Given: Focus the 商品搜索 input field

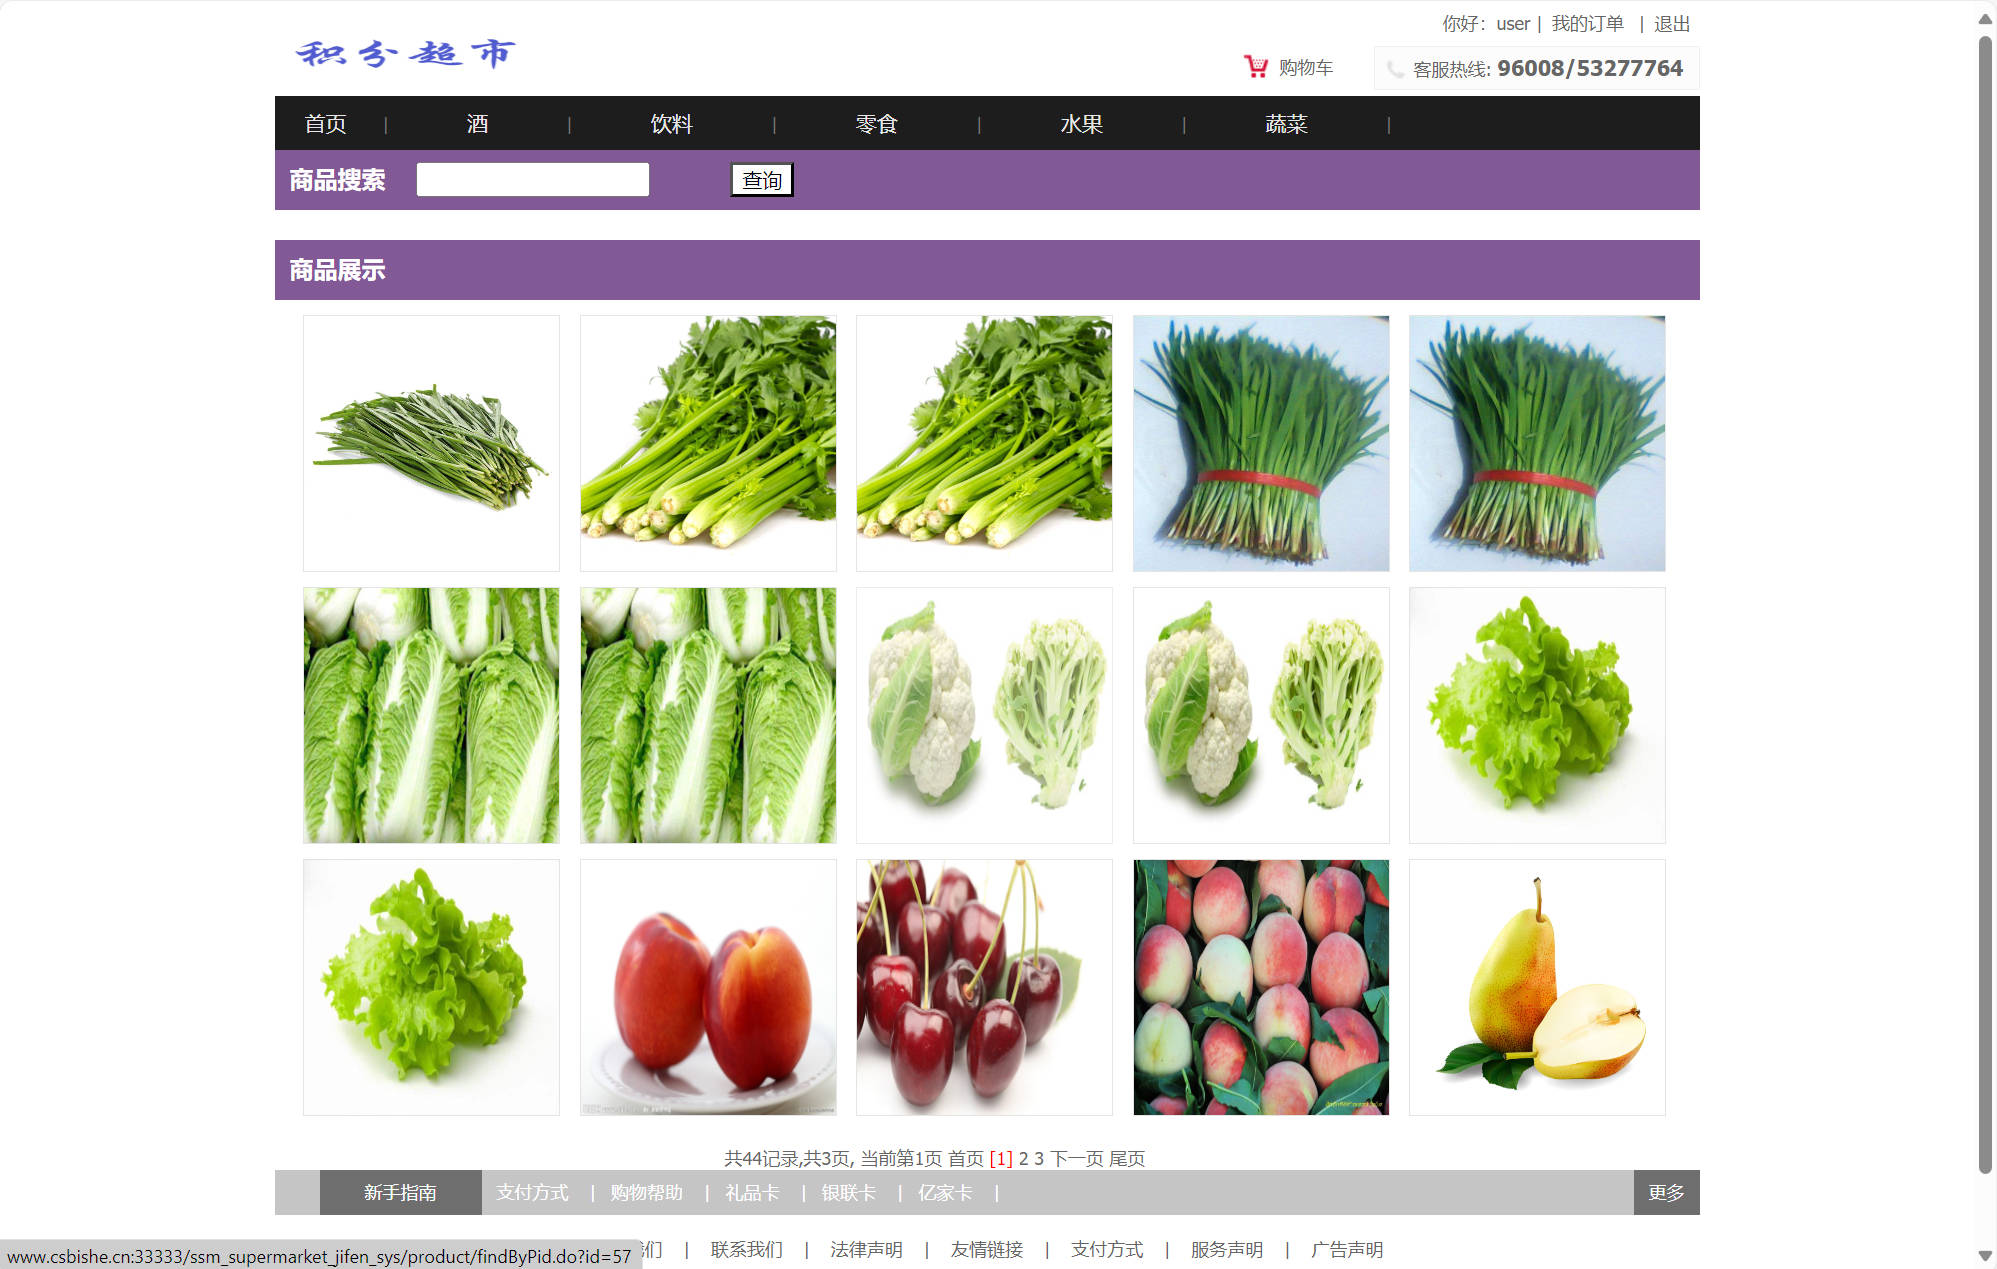Looking at the screenshot, I should 532,180.
